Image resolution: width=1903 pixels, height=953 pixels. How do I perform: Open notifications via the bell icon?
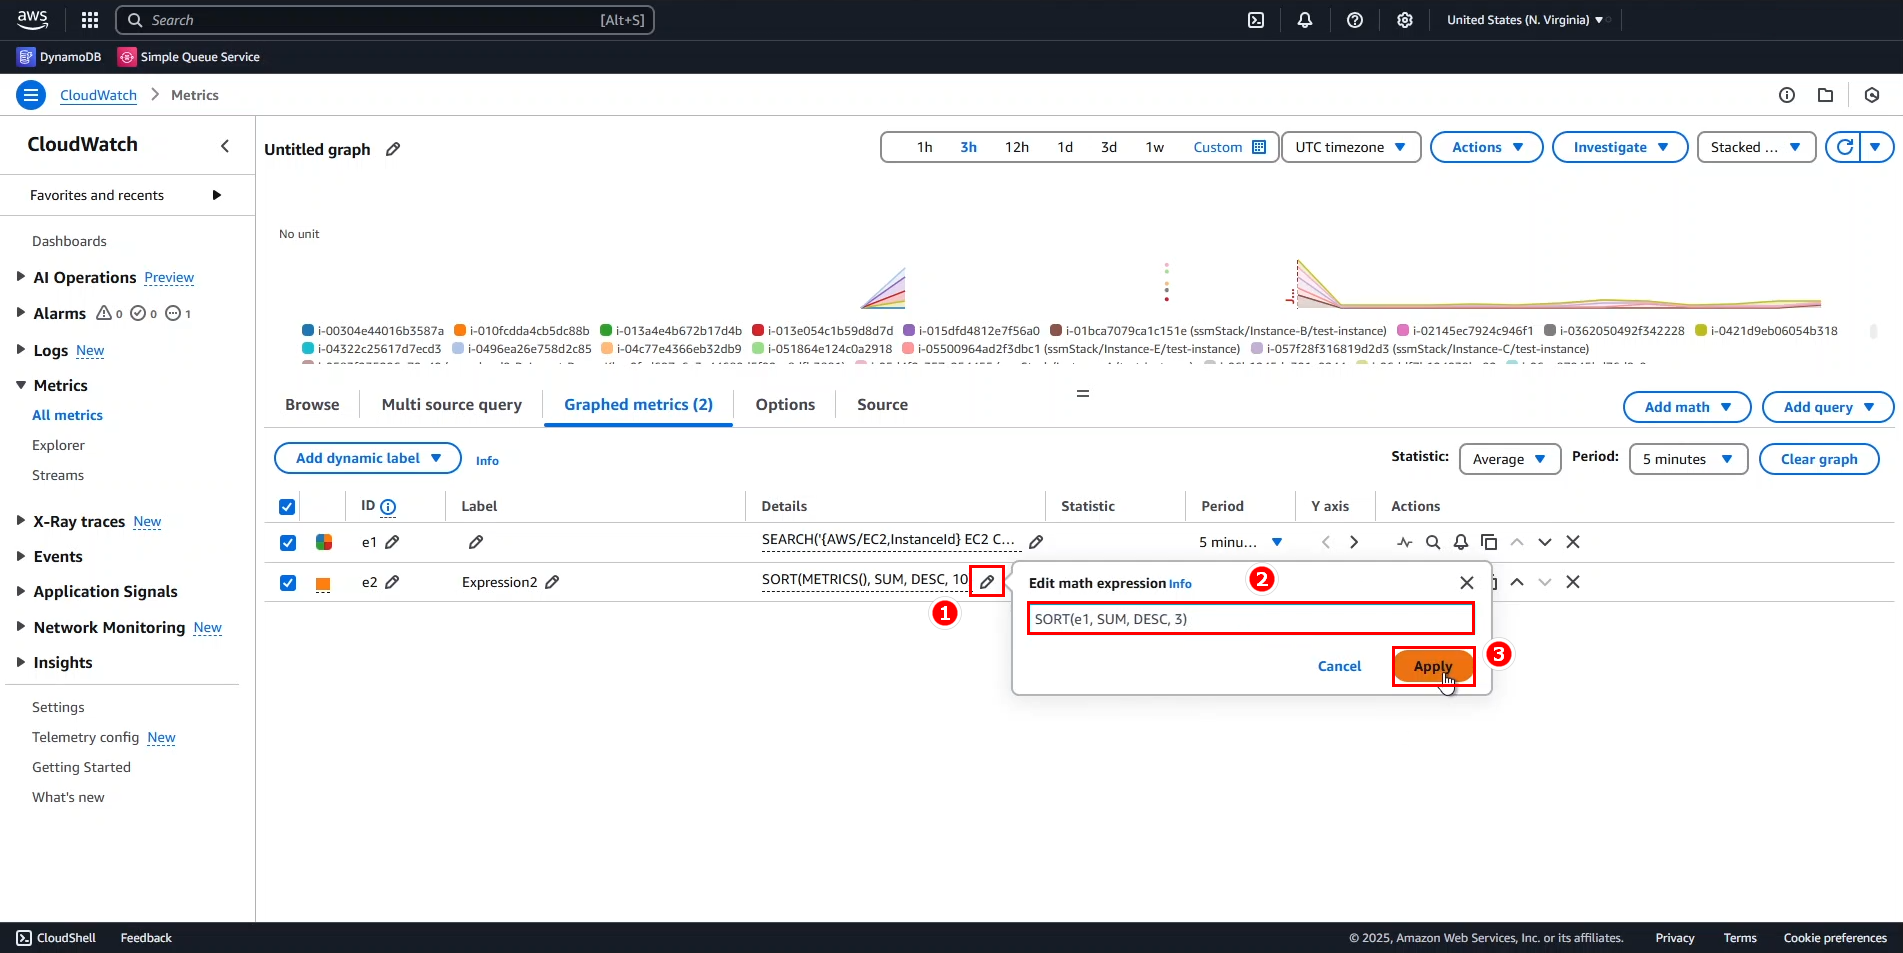(x=1305, y=19)
